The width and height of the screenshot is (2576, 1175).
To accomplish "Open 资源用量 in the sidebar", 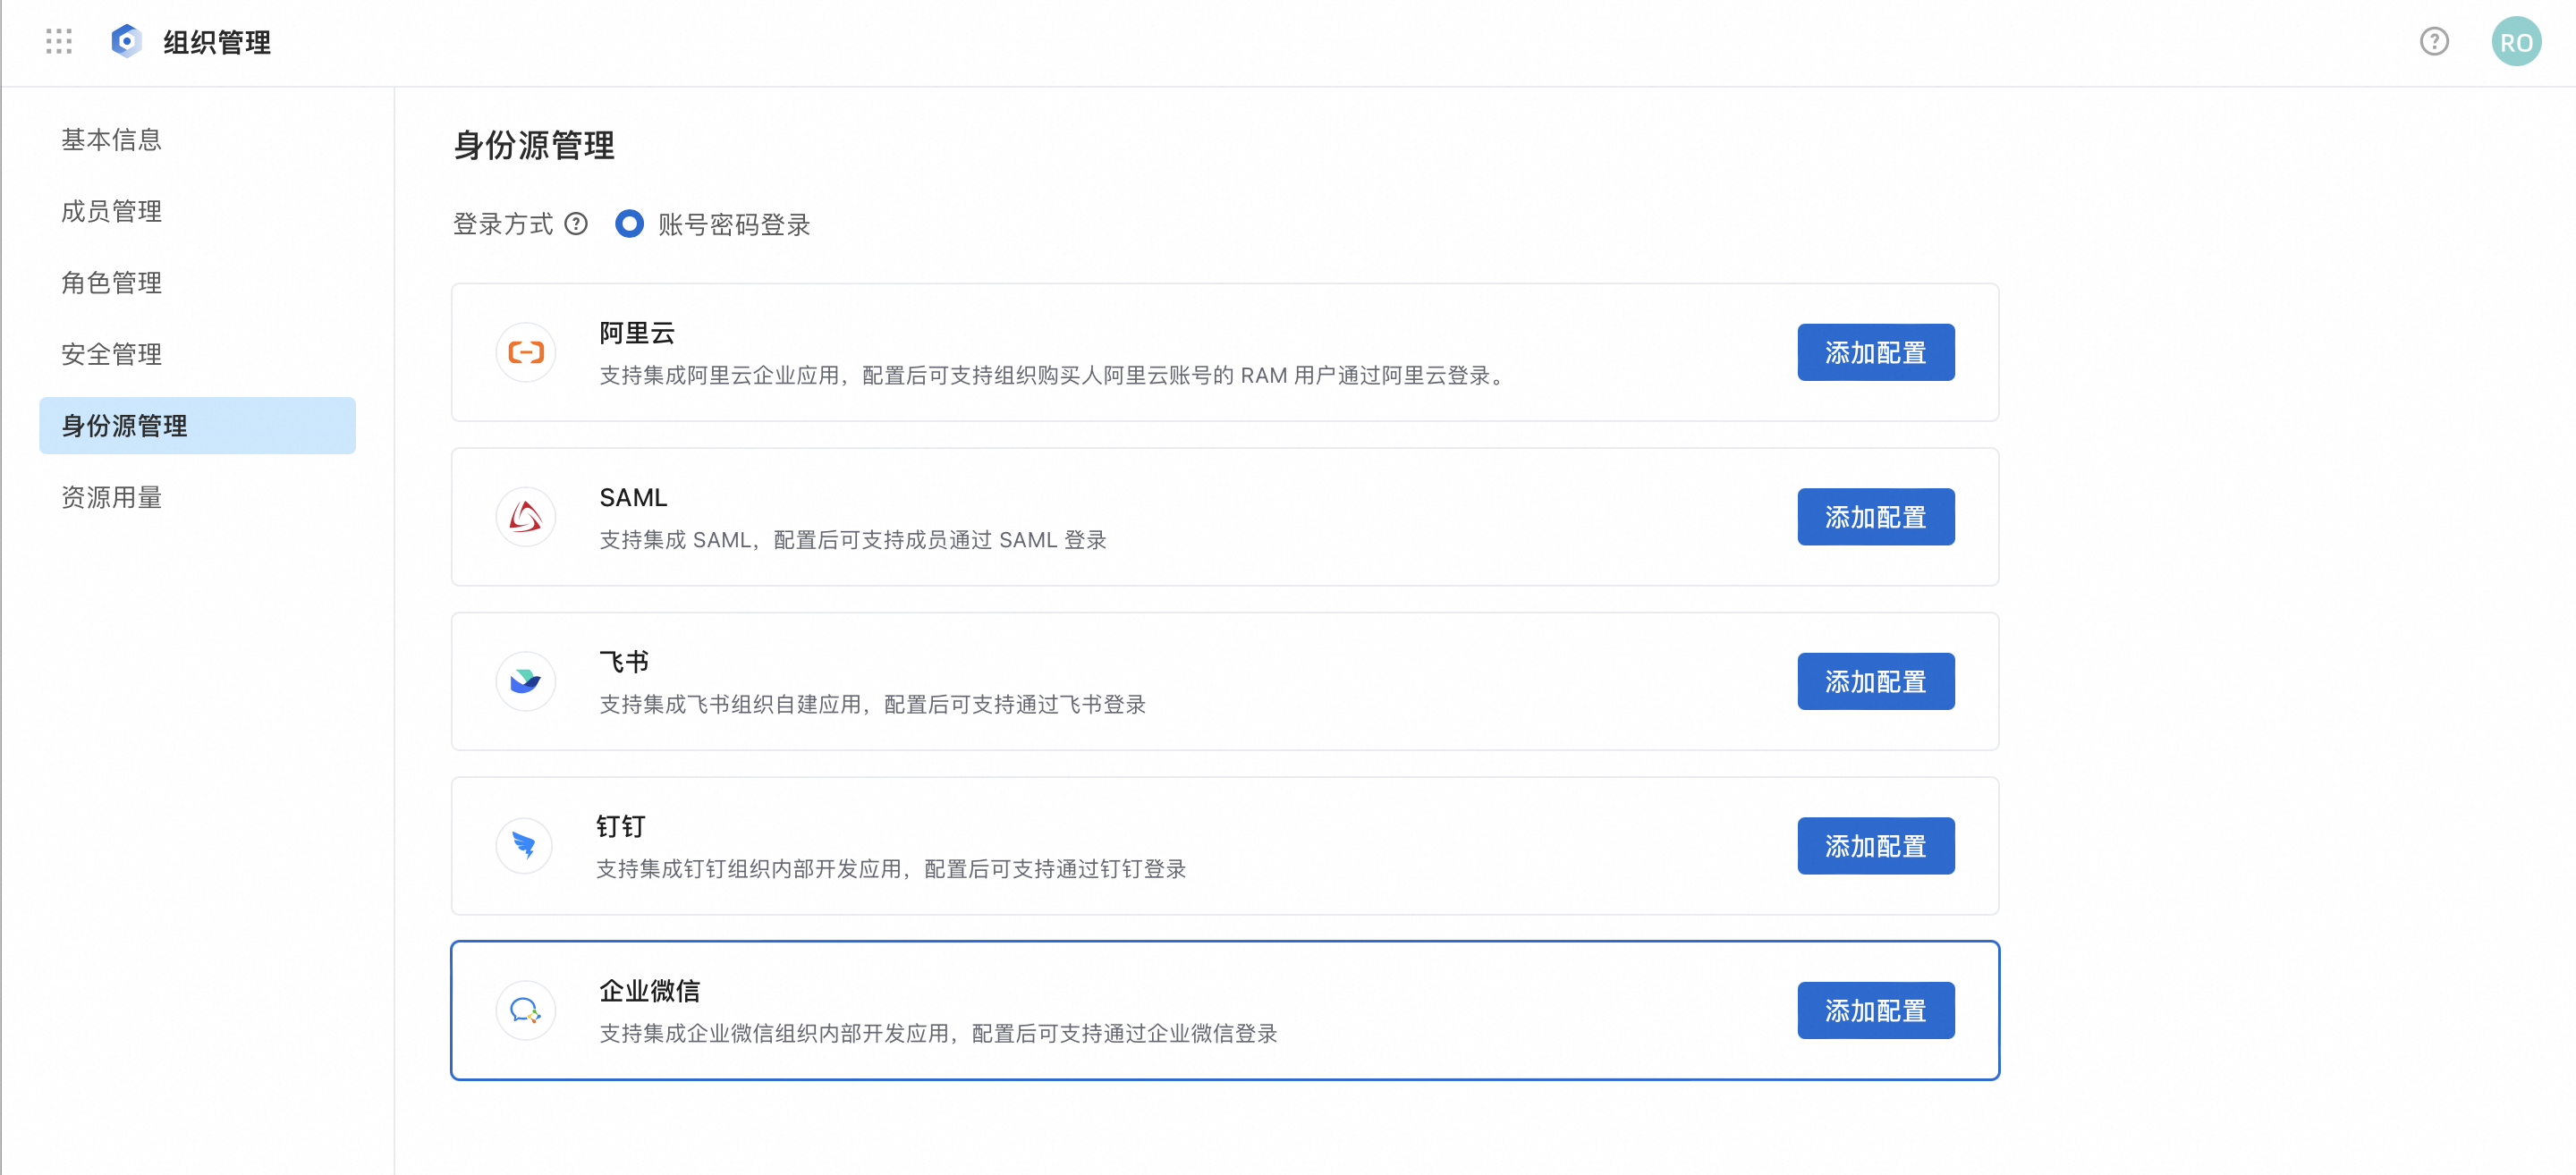I will pyautogui.click(x=111, y=497).
